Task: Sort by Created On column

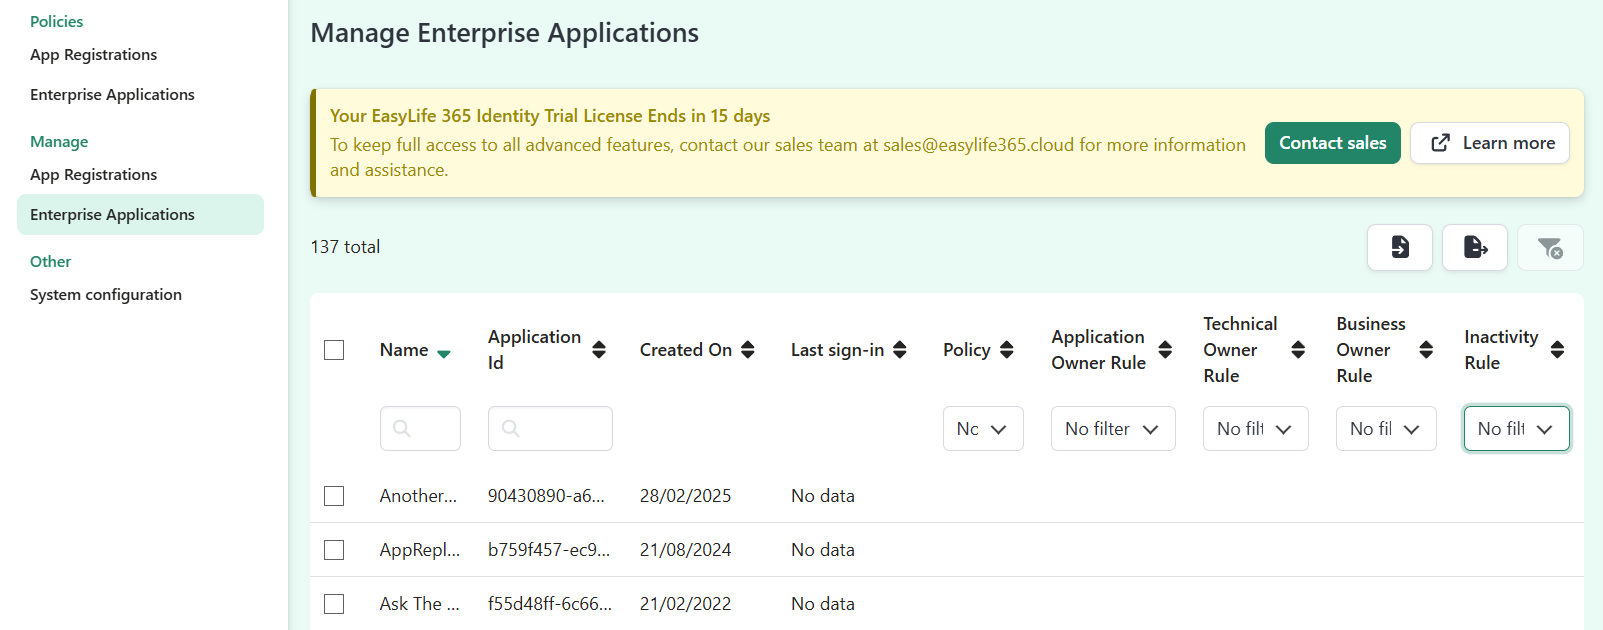Action: click(748, 349)
